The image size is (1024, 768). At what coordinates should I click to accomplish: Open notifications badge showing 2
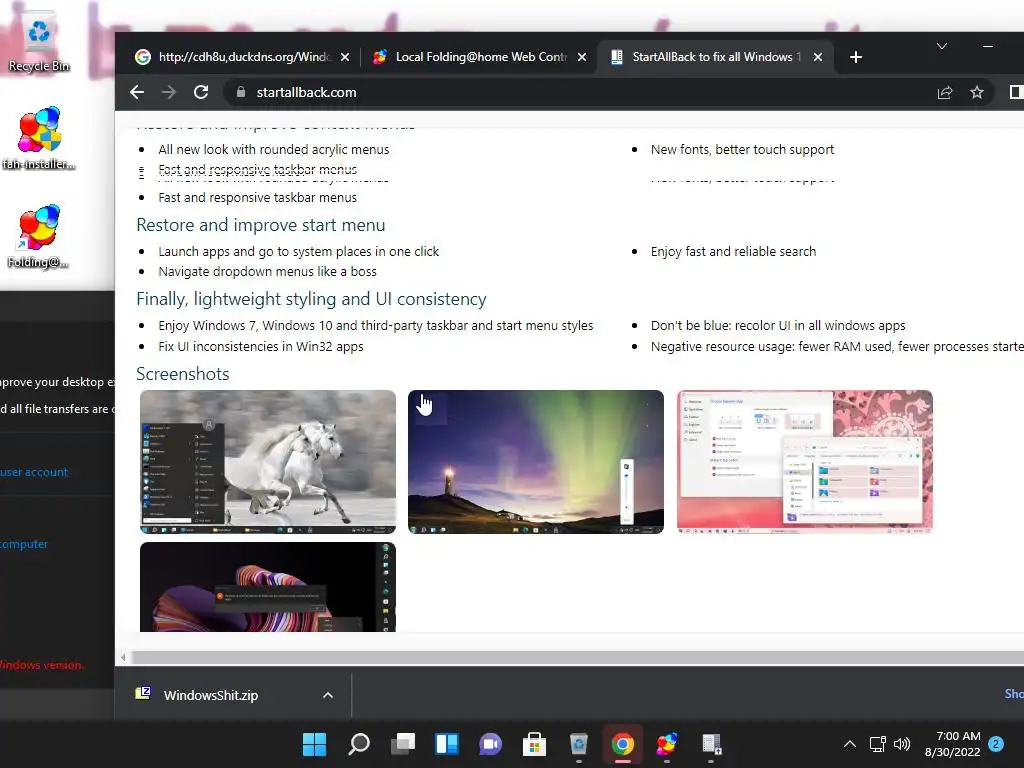tap(996, 744)
